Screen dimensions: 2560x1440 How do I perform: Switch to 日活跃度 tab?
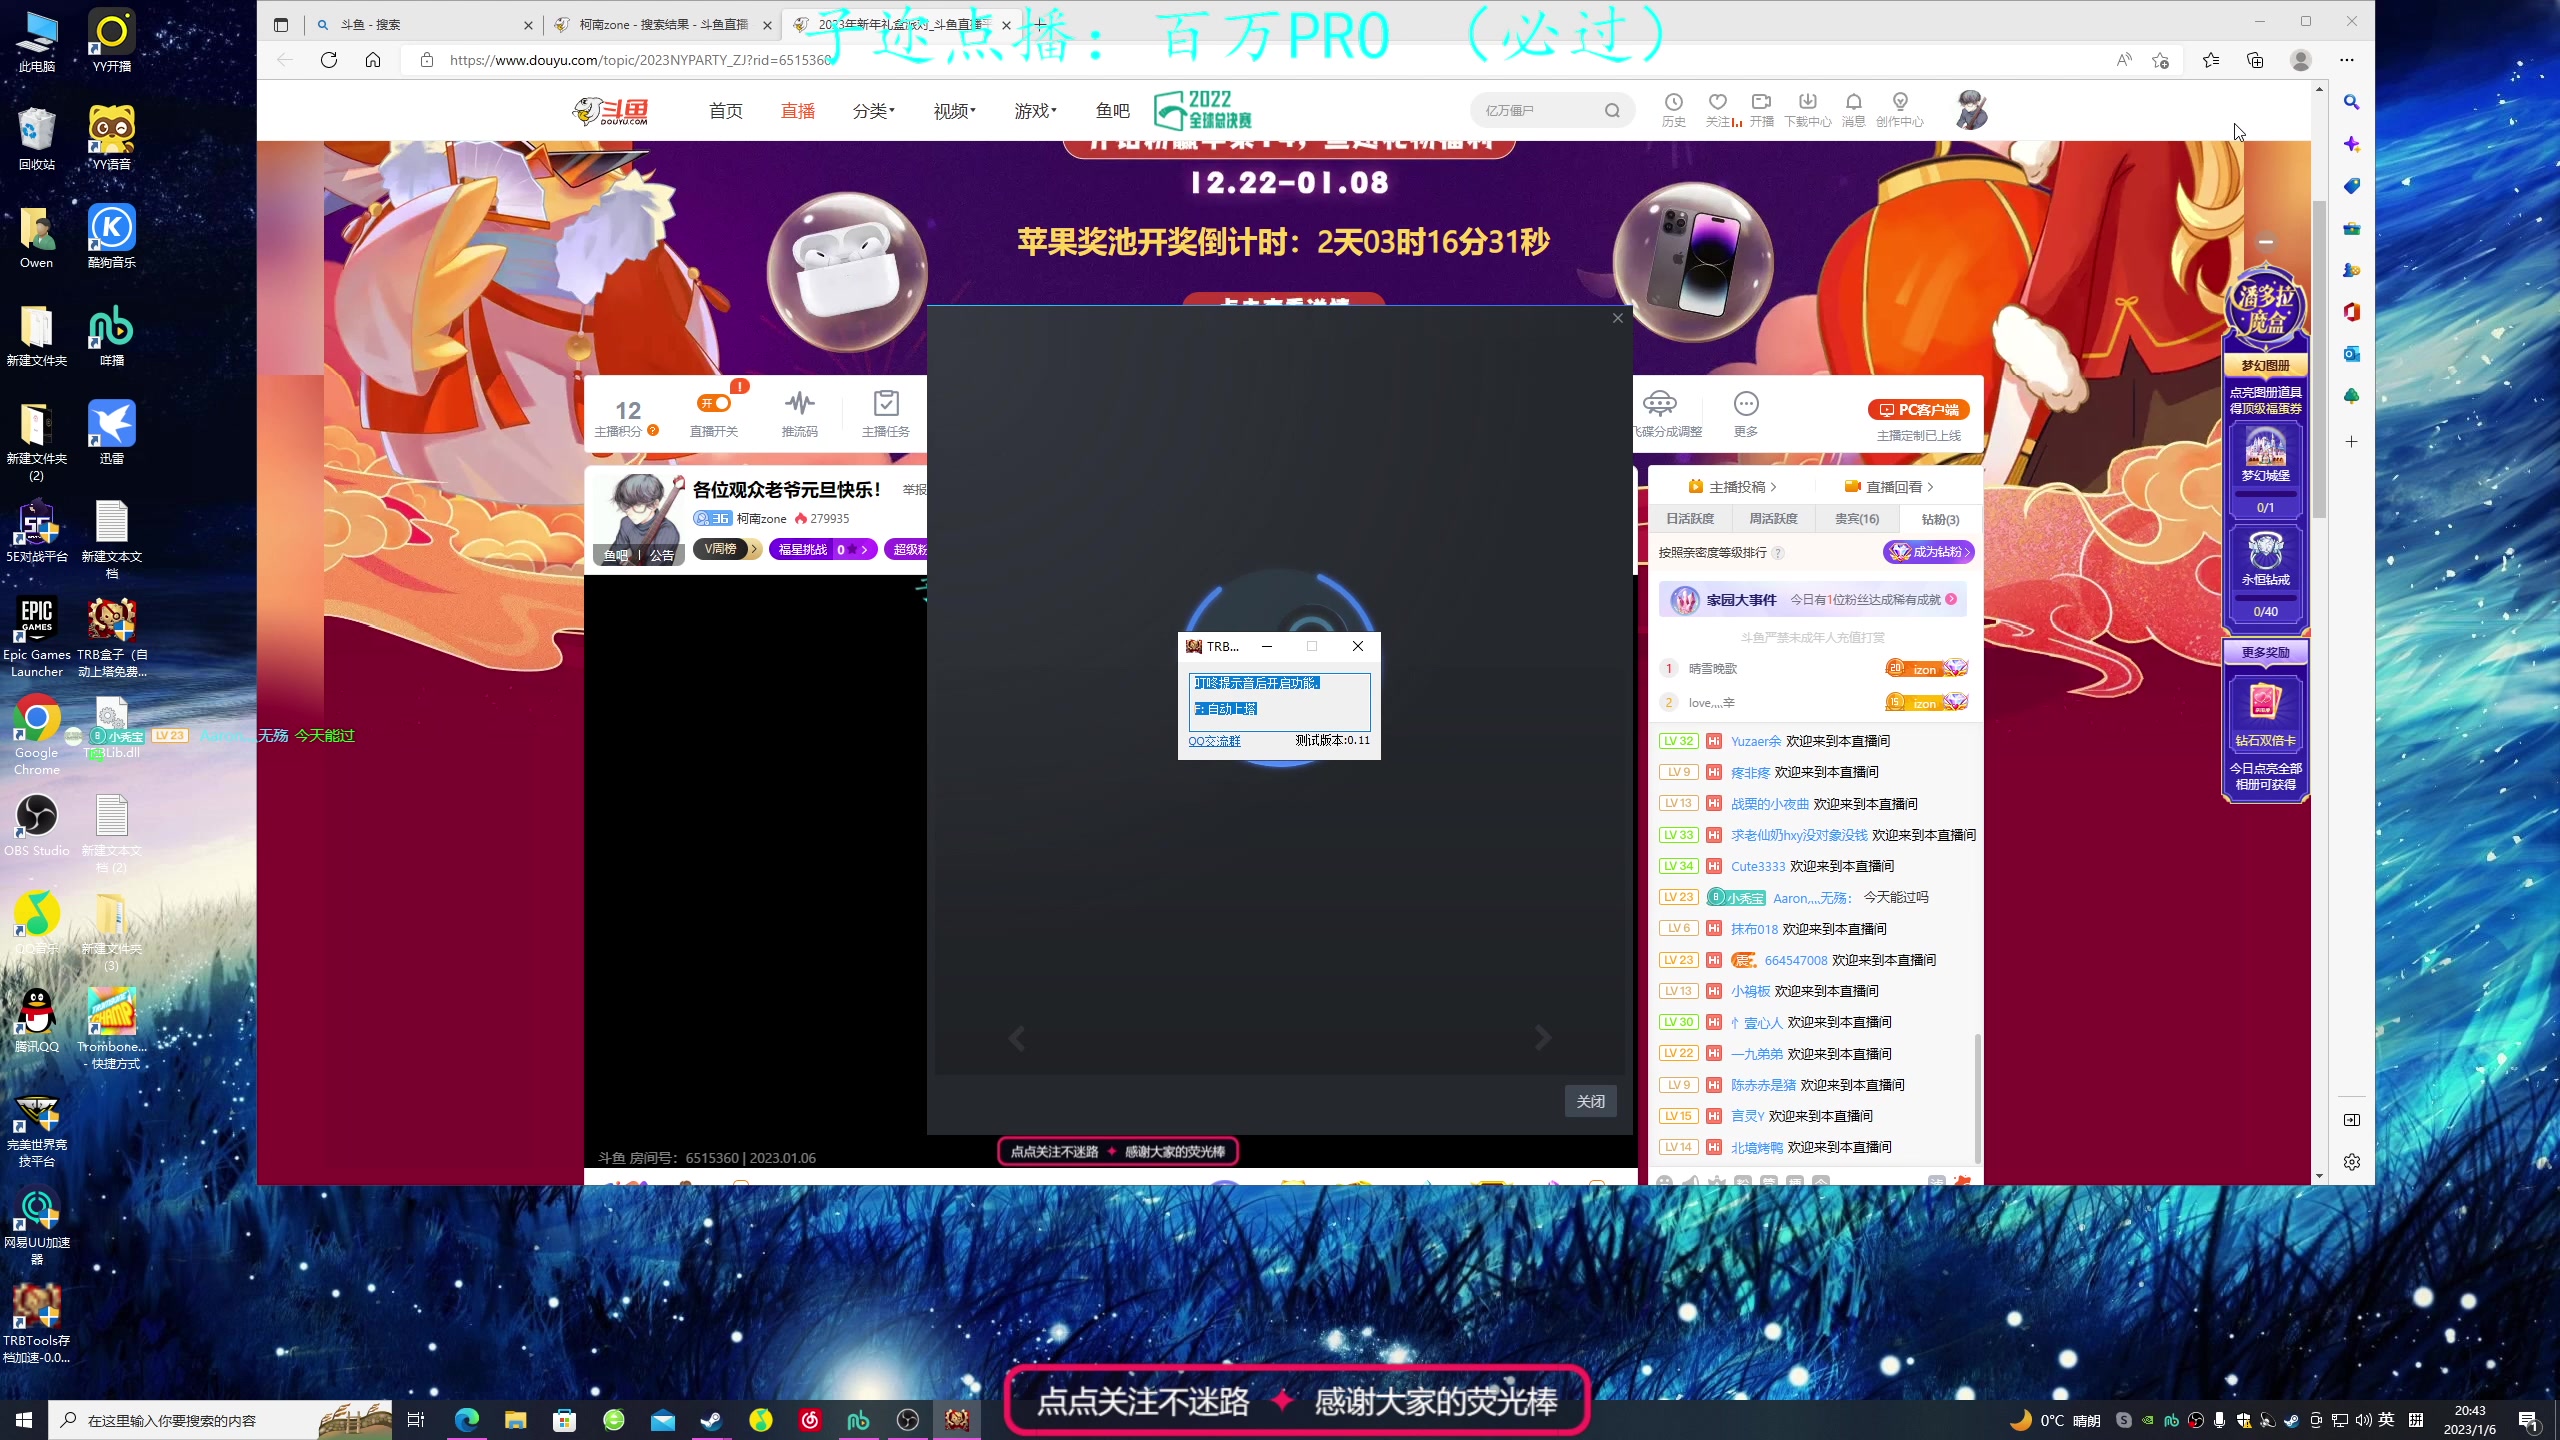pyautogui.click(x=1690, y=519)
